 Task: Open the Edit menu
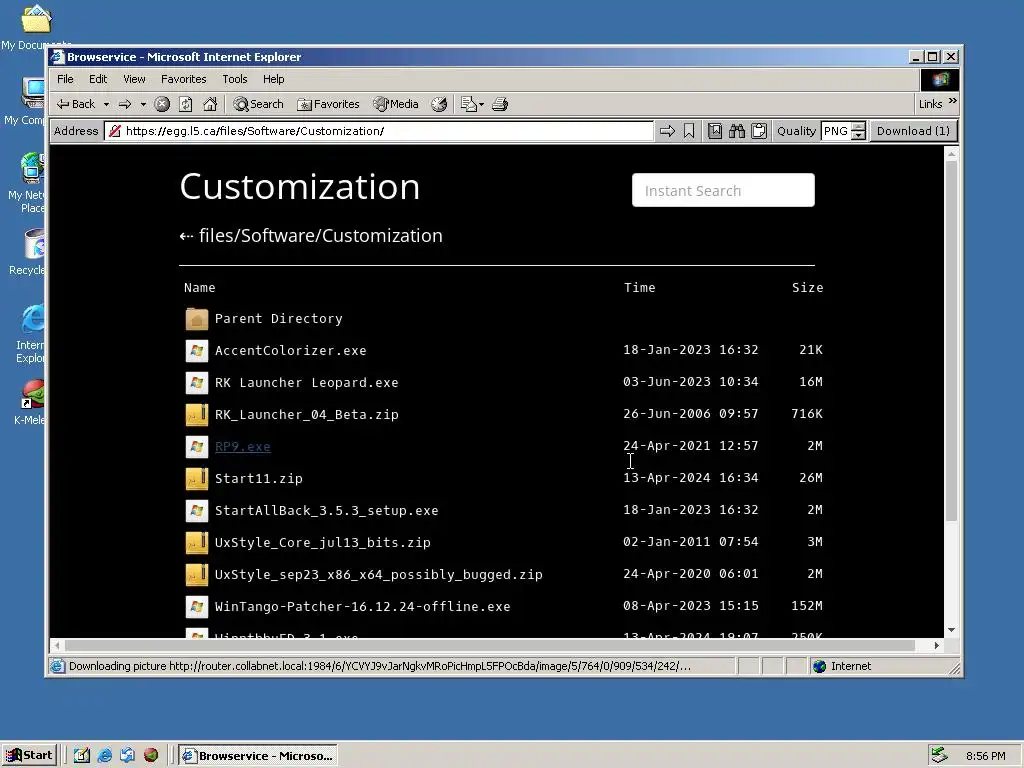click(x=98, y=79)
